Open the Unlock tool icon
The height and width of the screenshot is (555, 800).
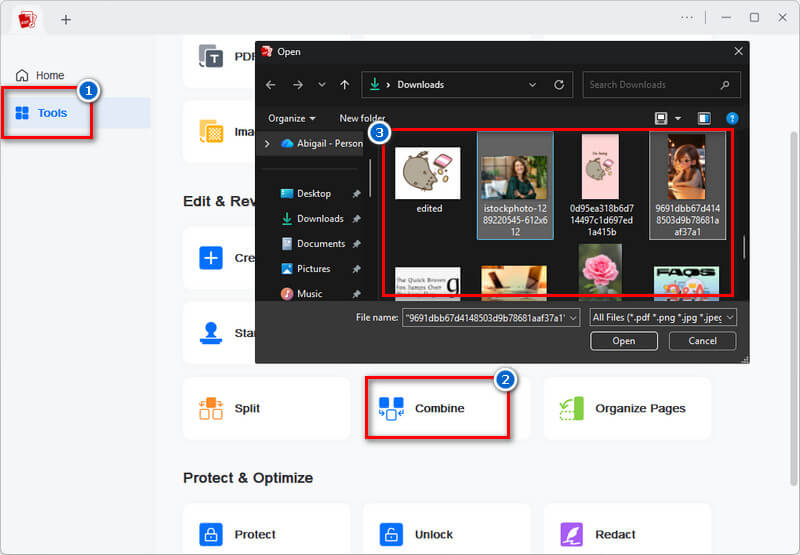391,534
